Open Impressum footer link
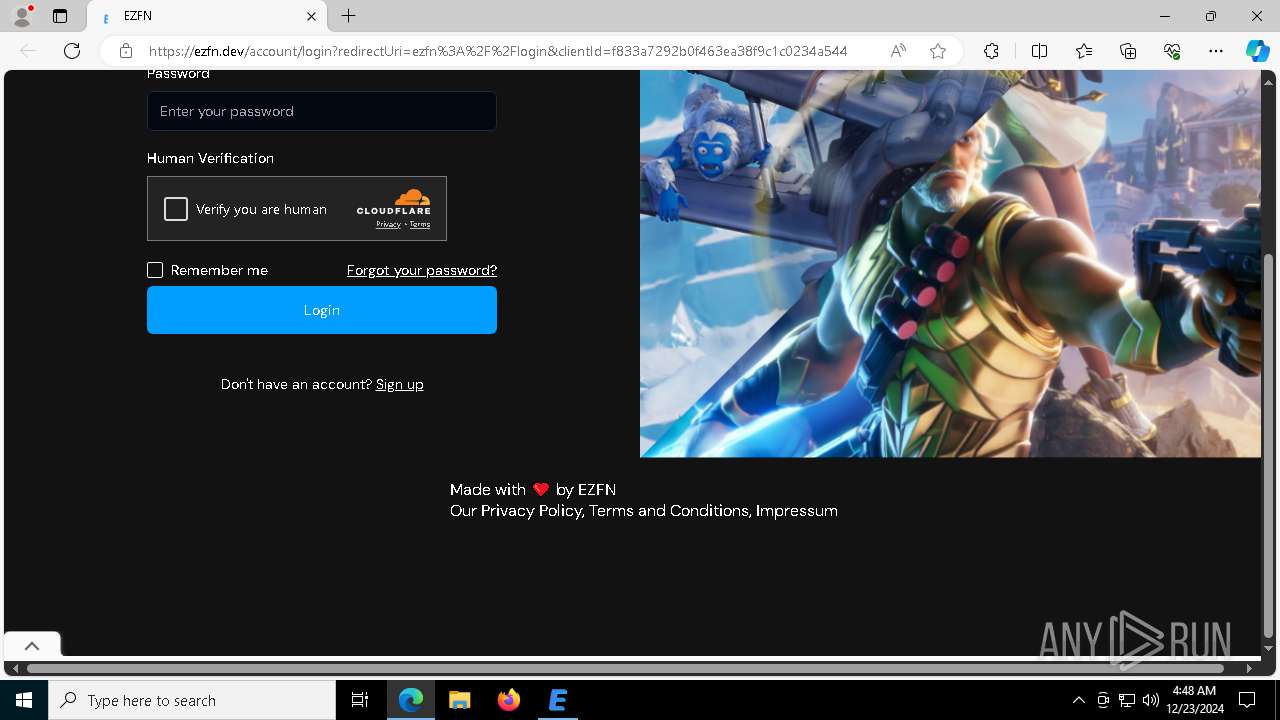 coord(797,511)
